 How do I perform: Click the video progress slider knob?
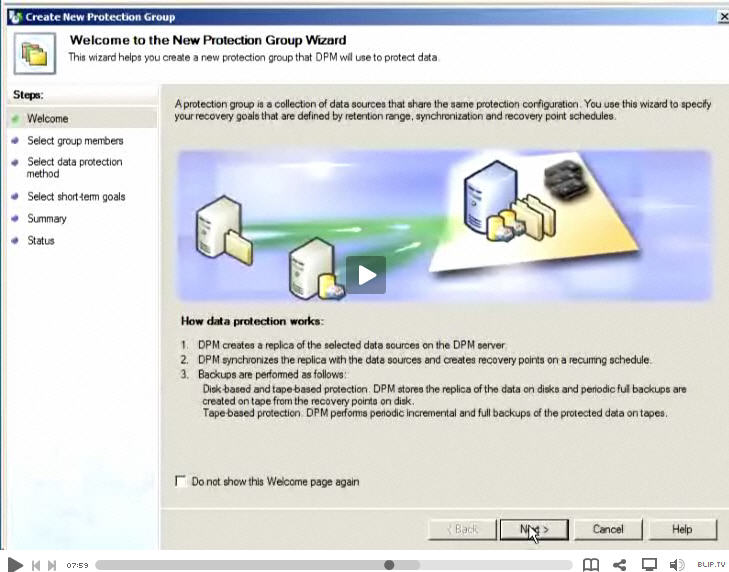pyautogui.click(x=389, y=565)
